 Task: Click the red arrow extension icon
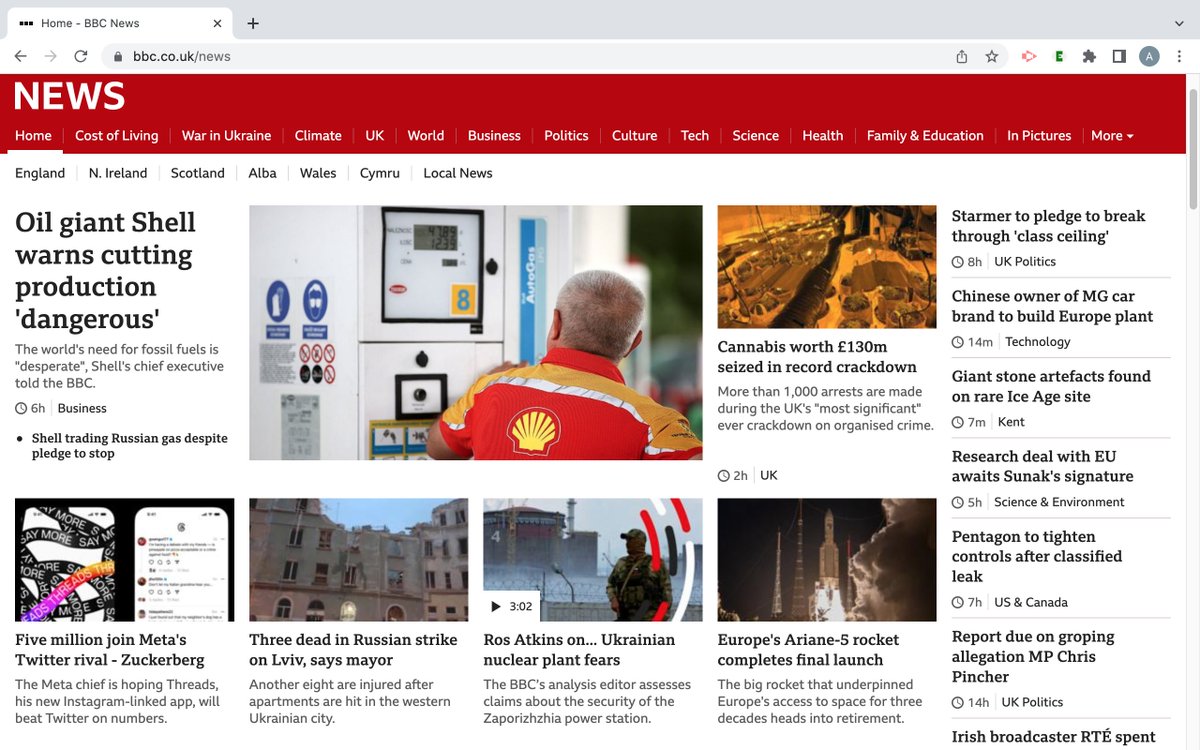click(1028, 56)
